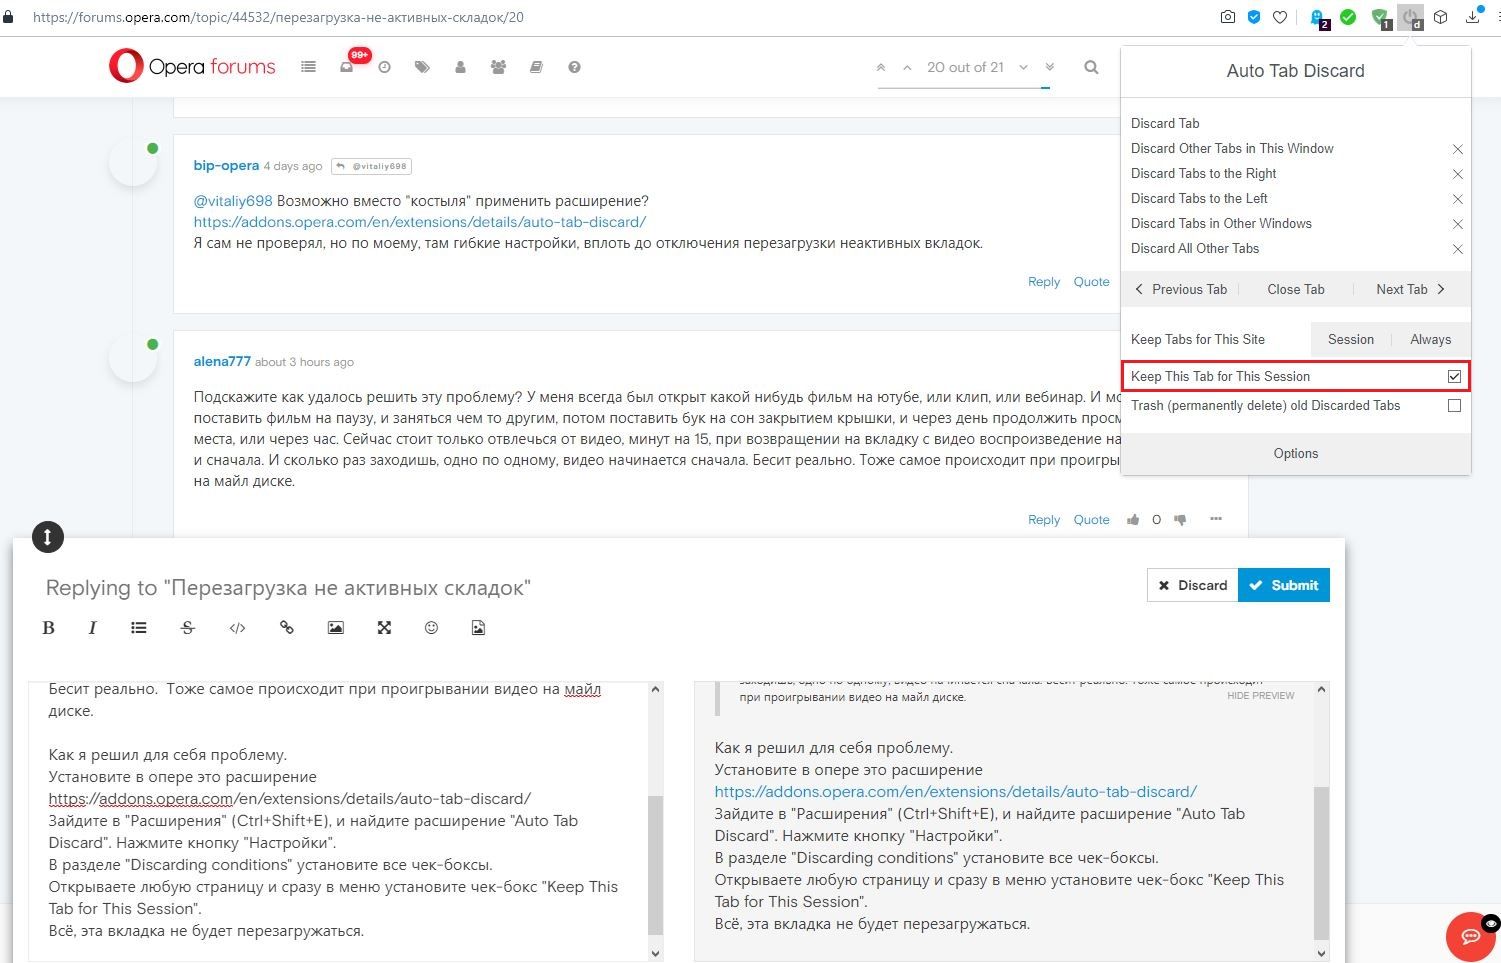Go to previous post single up arrow

pos(907,67)
